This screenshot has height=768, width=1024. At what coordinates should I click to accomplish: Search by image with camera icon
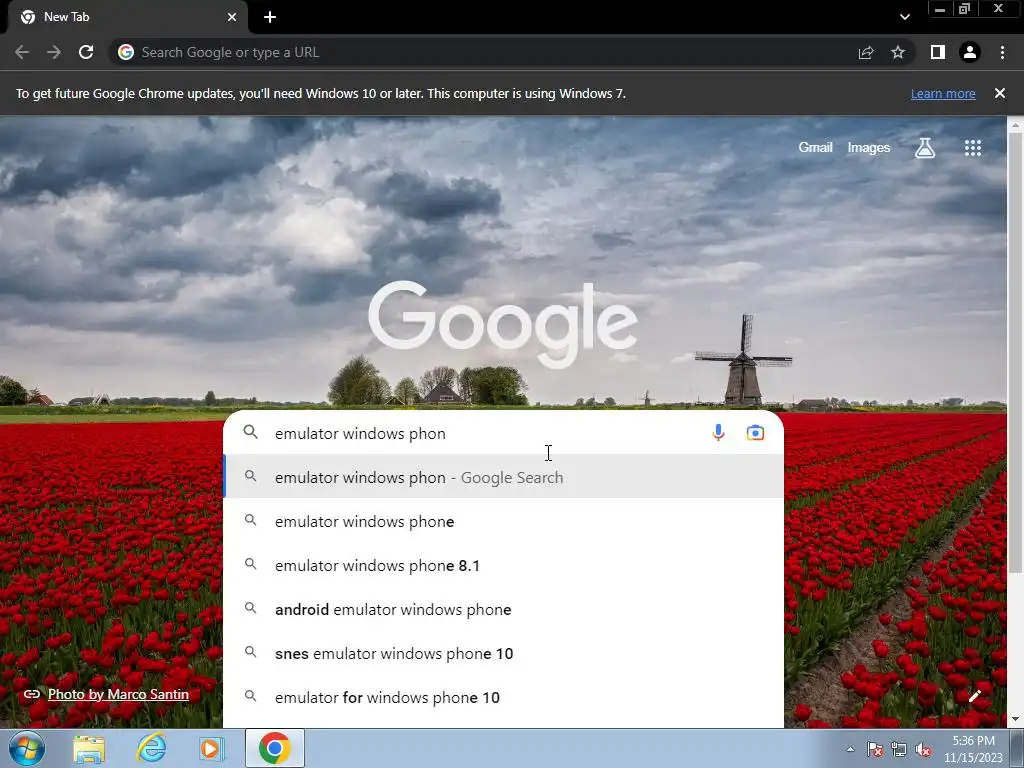[755, 432]
